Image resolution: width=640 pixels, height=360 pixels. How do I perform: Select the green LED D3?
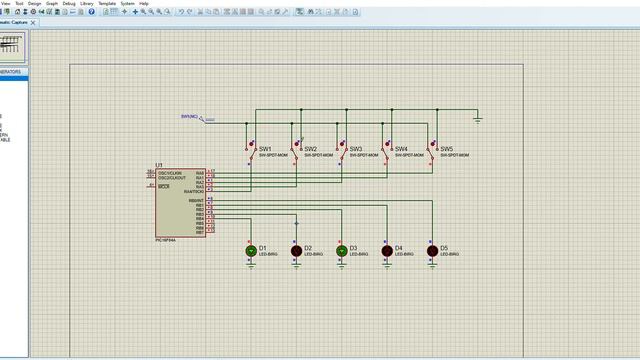tap(342, 251)
